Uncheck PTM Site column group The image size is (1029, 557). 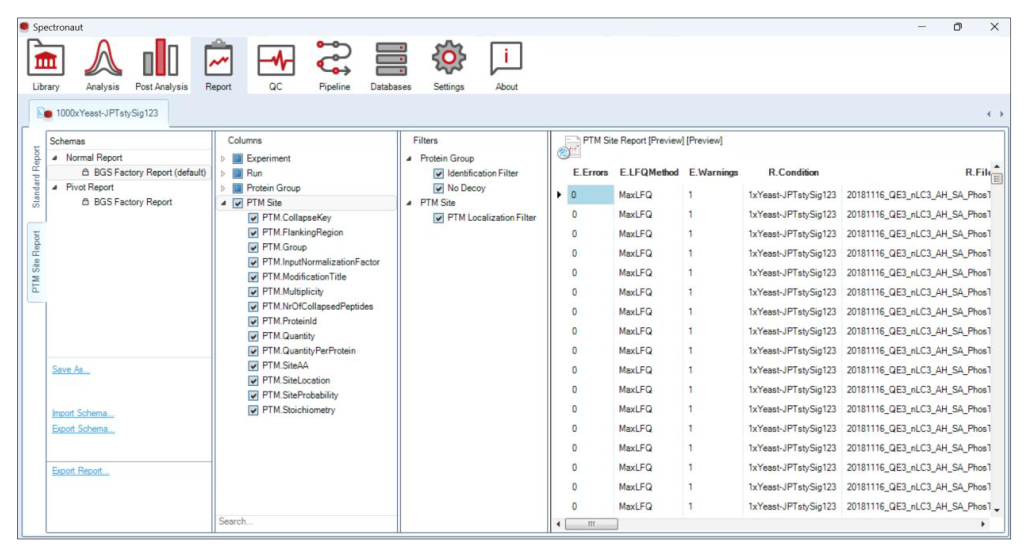click(x=238, y=203)
